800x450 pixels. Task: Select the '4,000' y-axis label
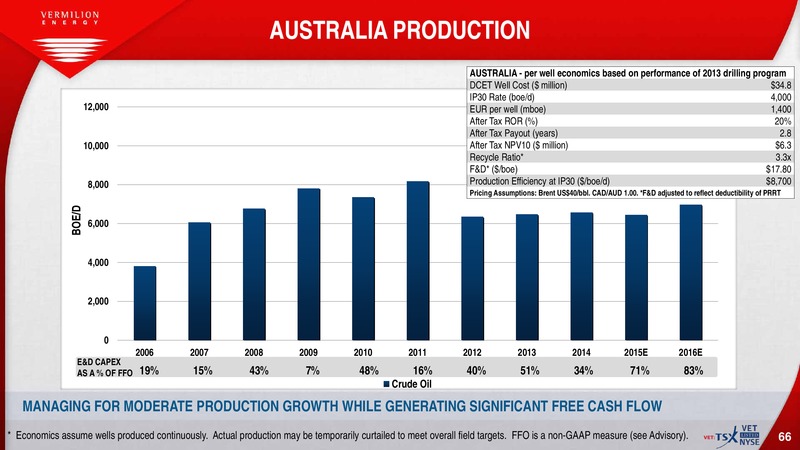[98, 263]
